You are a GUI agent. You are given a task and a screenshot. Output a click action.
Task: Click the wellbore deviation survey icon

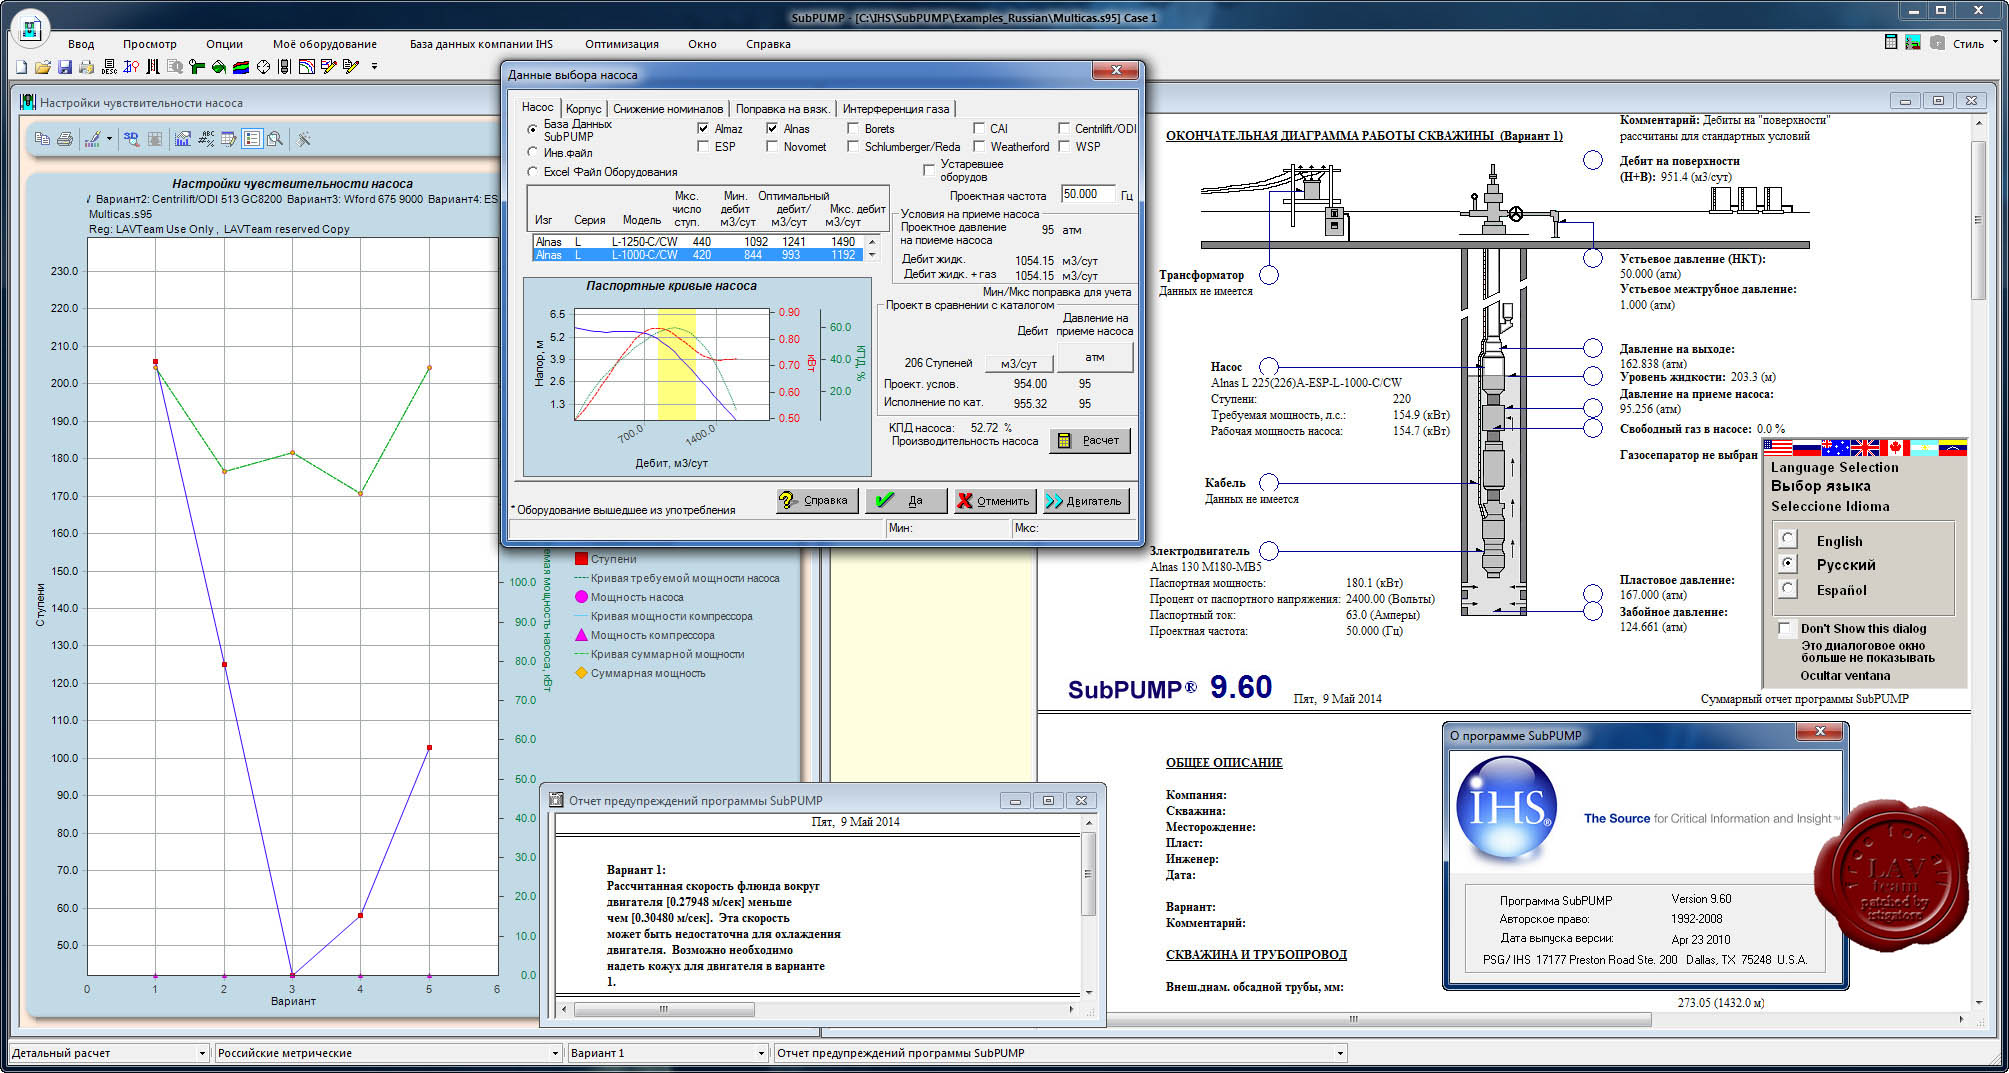(x=131, y=67)
